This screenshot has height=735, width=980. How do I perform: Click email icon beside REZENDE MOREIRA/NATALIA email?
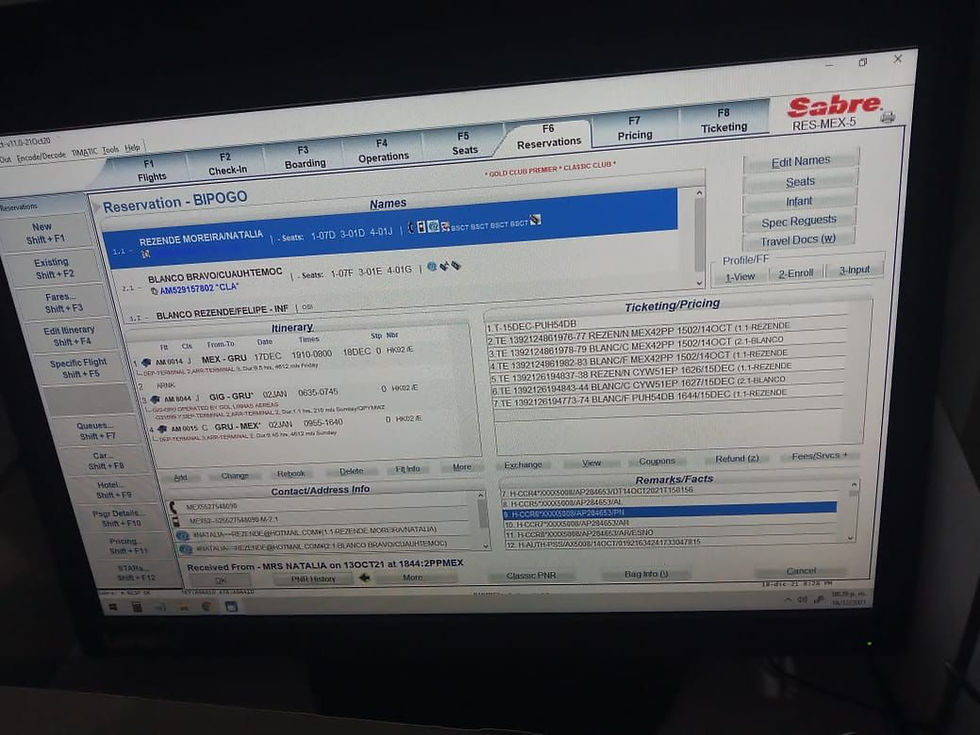[182, 536]
